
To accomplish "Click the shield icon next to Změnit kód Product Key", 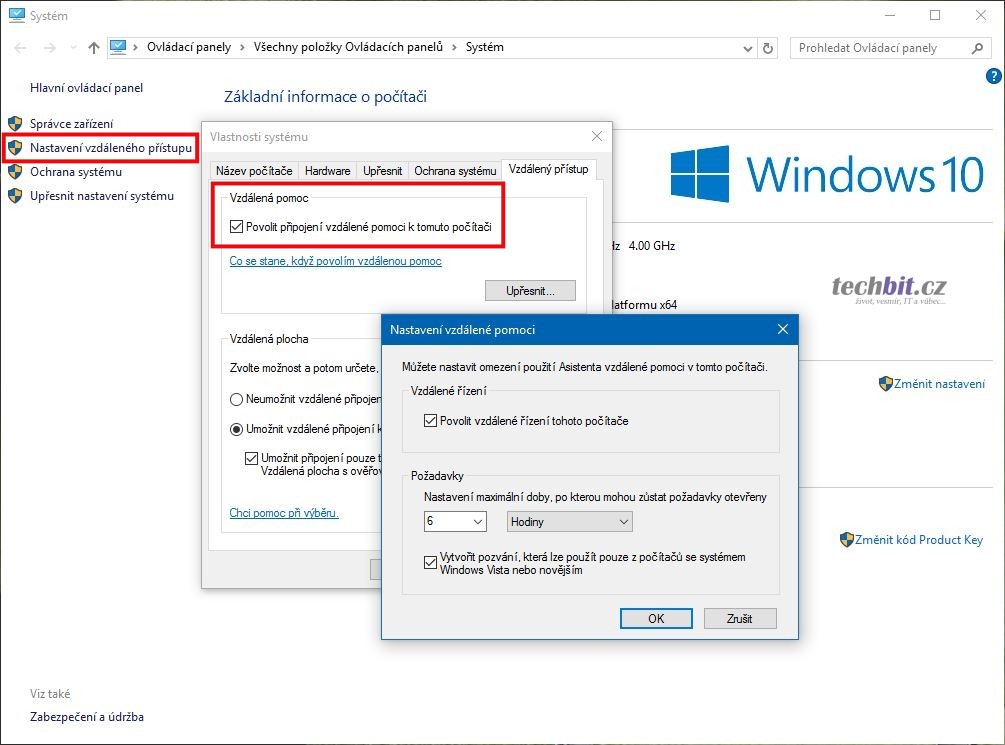I will [x=846, y=540].
